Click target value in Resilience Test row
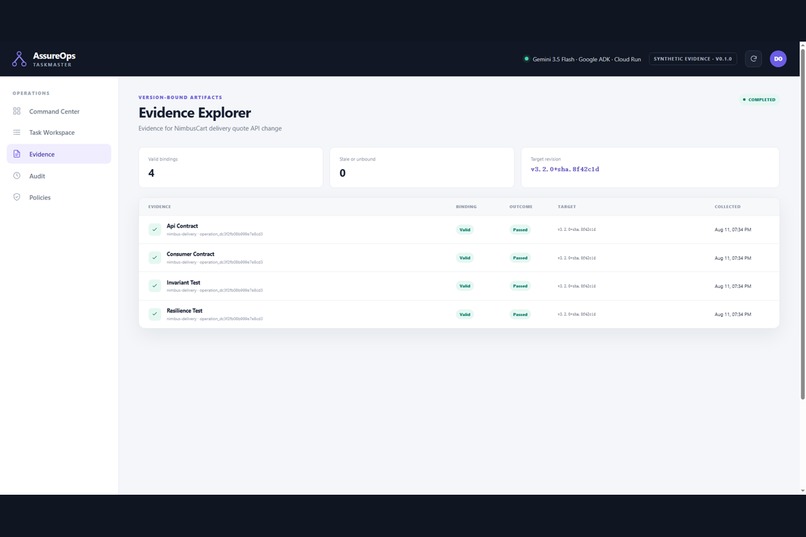 [x=576, y=314]
